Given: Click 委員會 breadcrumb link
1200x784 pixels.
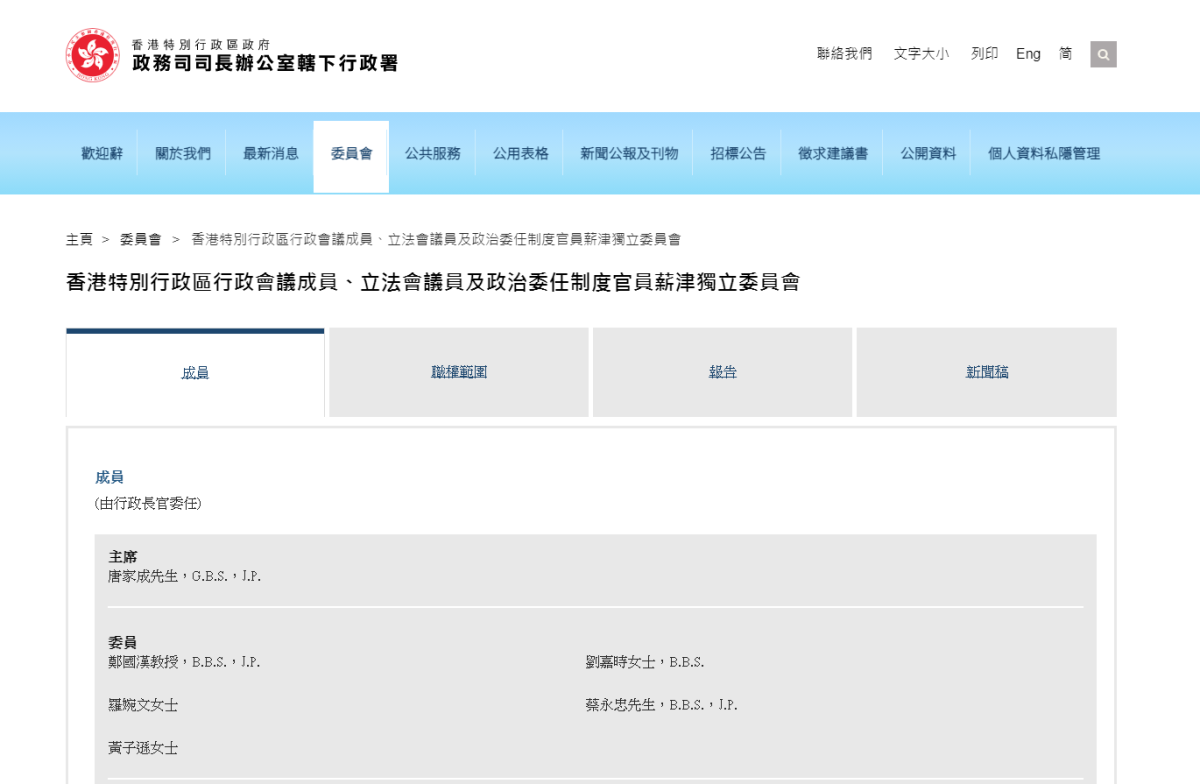Looking at the screenshot, I should click(x=140, y=240).
